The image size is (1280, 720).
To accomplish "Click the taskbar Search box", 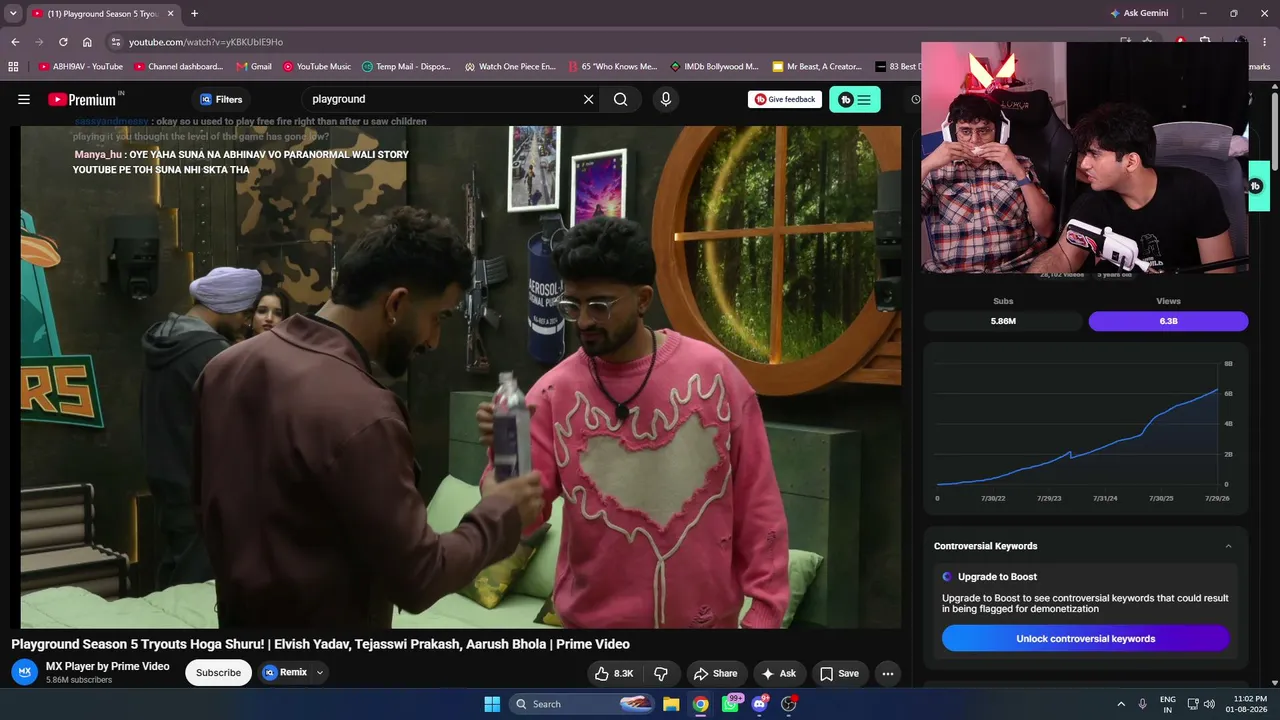I will (x=583, y=704).
